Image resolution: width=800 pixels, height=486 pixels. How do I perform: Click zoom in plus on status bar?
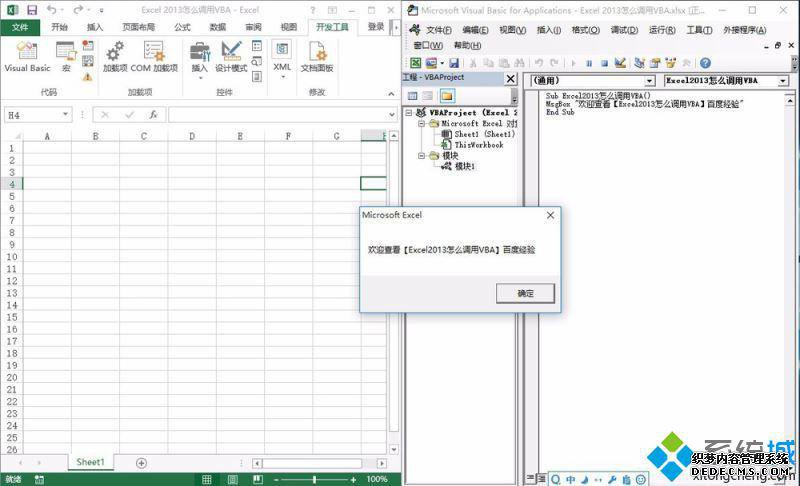pyautogui.click(x=353, y=480)
